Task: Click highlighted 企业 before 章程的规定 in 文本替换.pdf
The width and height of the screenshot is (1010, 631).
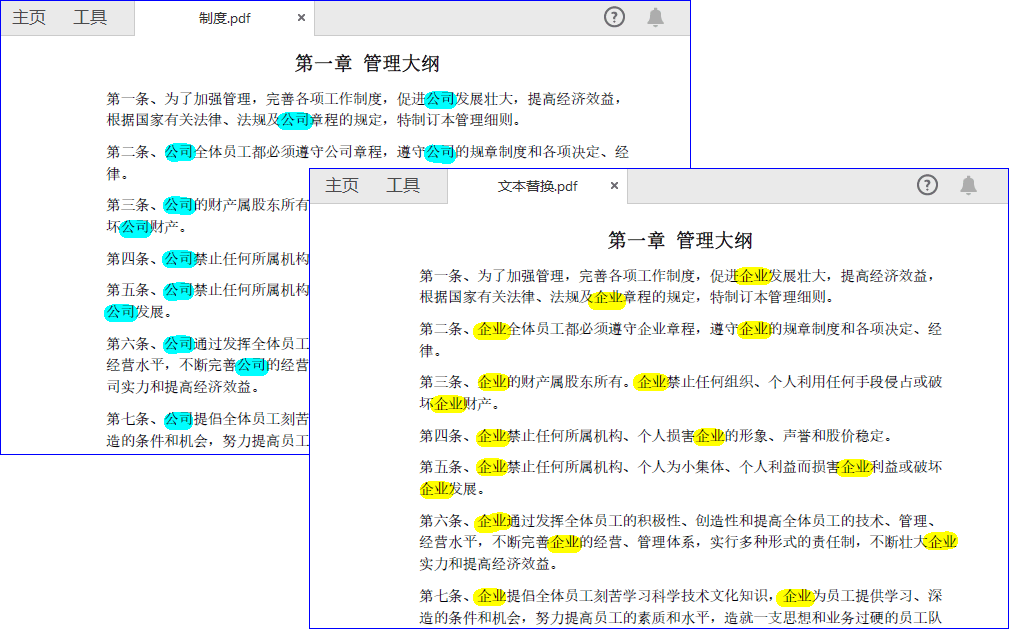Action: click(607, 297)
